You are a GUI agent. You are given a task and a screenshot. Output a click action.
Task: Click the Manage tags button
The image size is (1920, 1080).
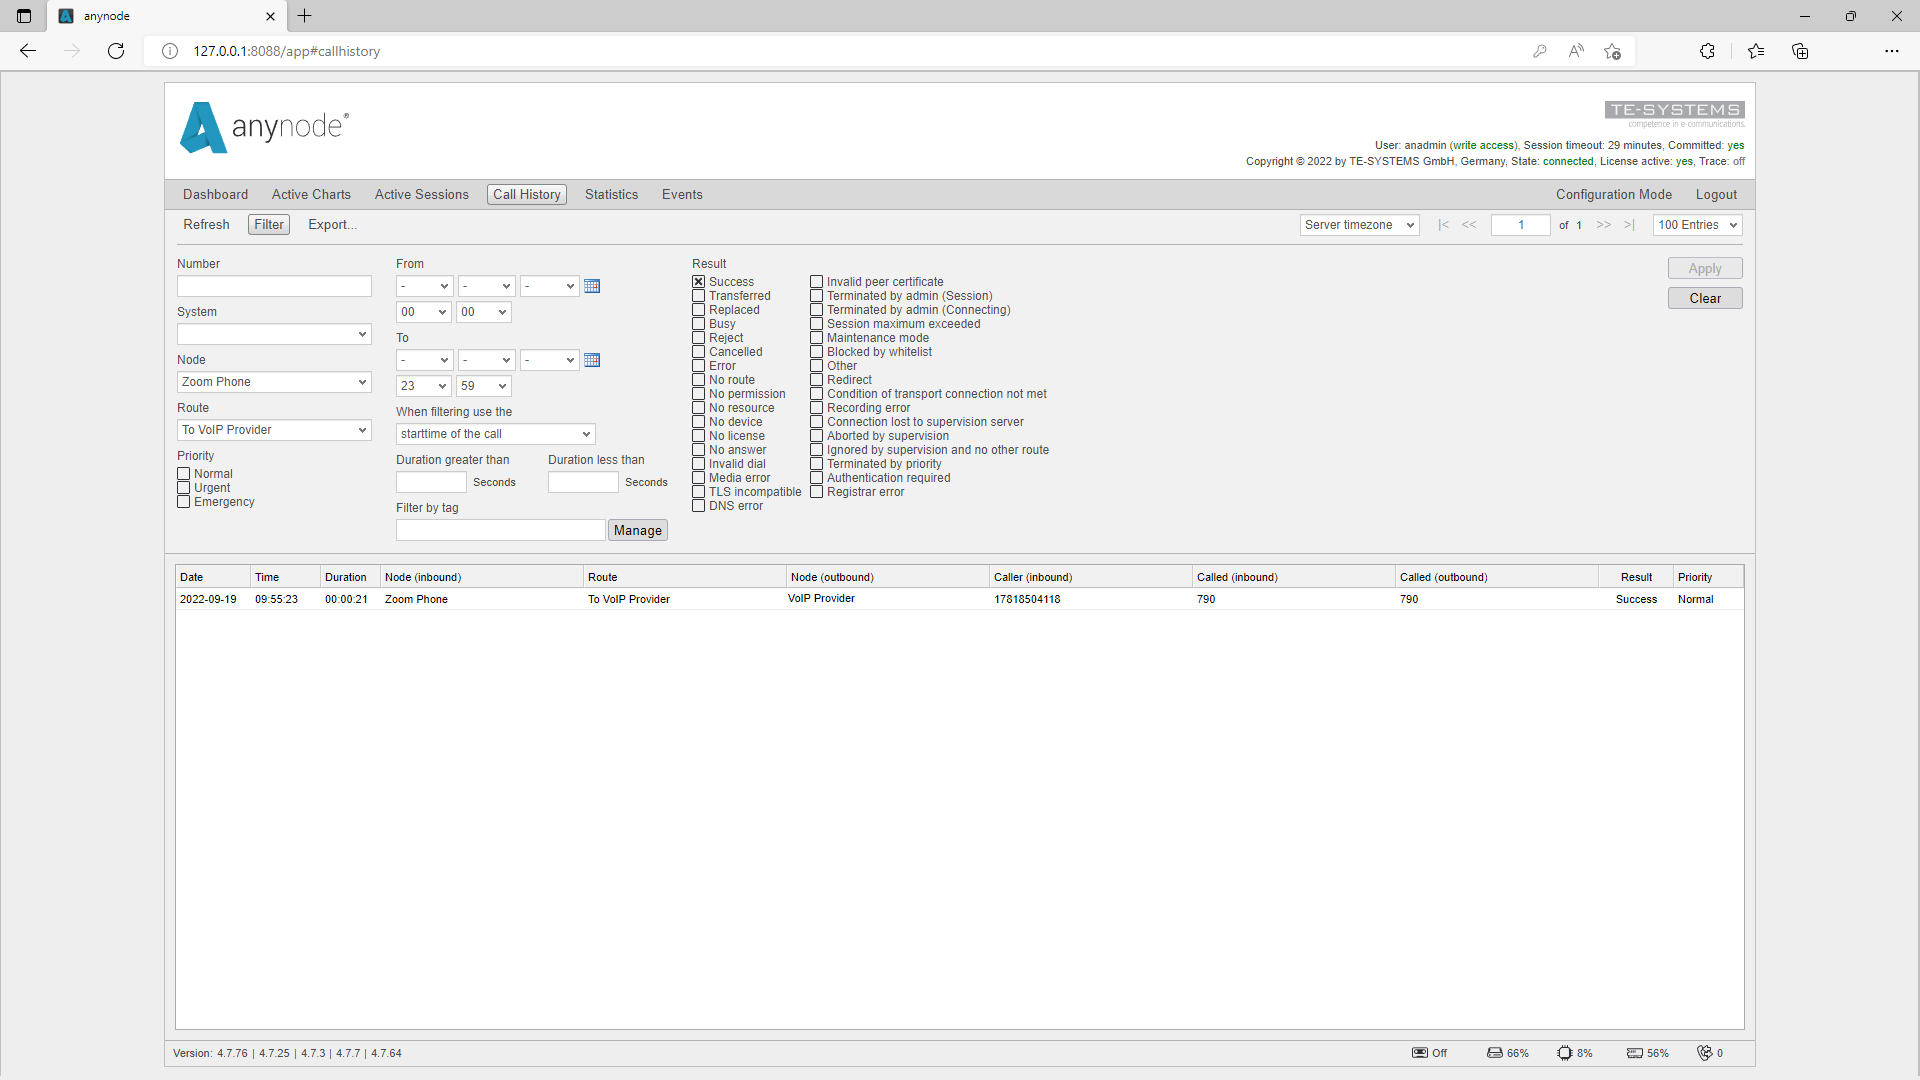click(x=637, y=531)
